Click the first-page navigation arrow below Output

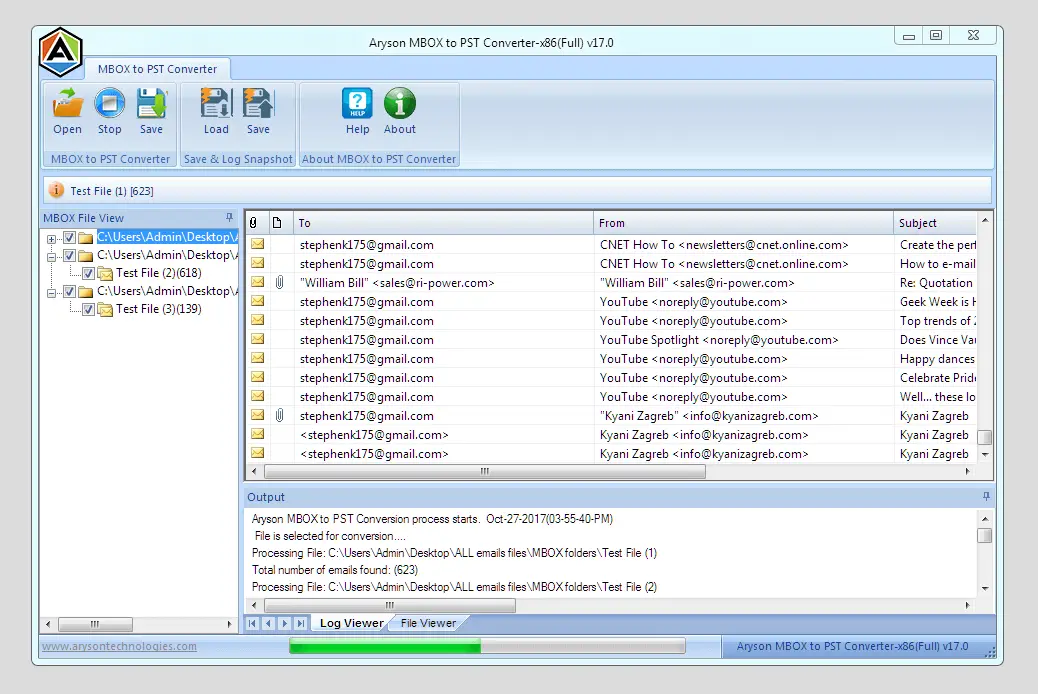[252, 623]
